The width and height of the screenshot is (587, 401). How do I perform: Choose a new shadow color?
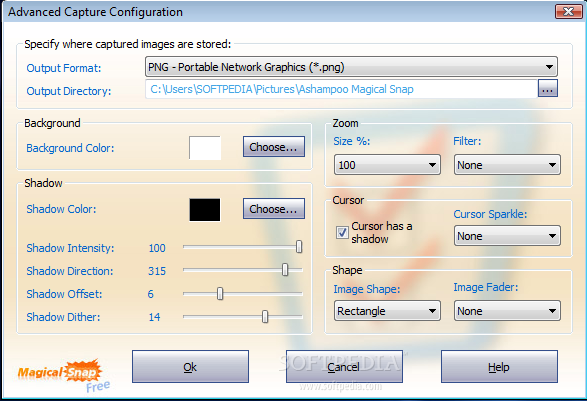coord(274,209)
